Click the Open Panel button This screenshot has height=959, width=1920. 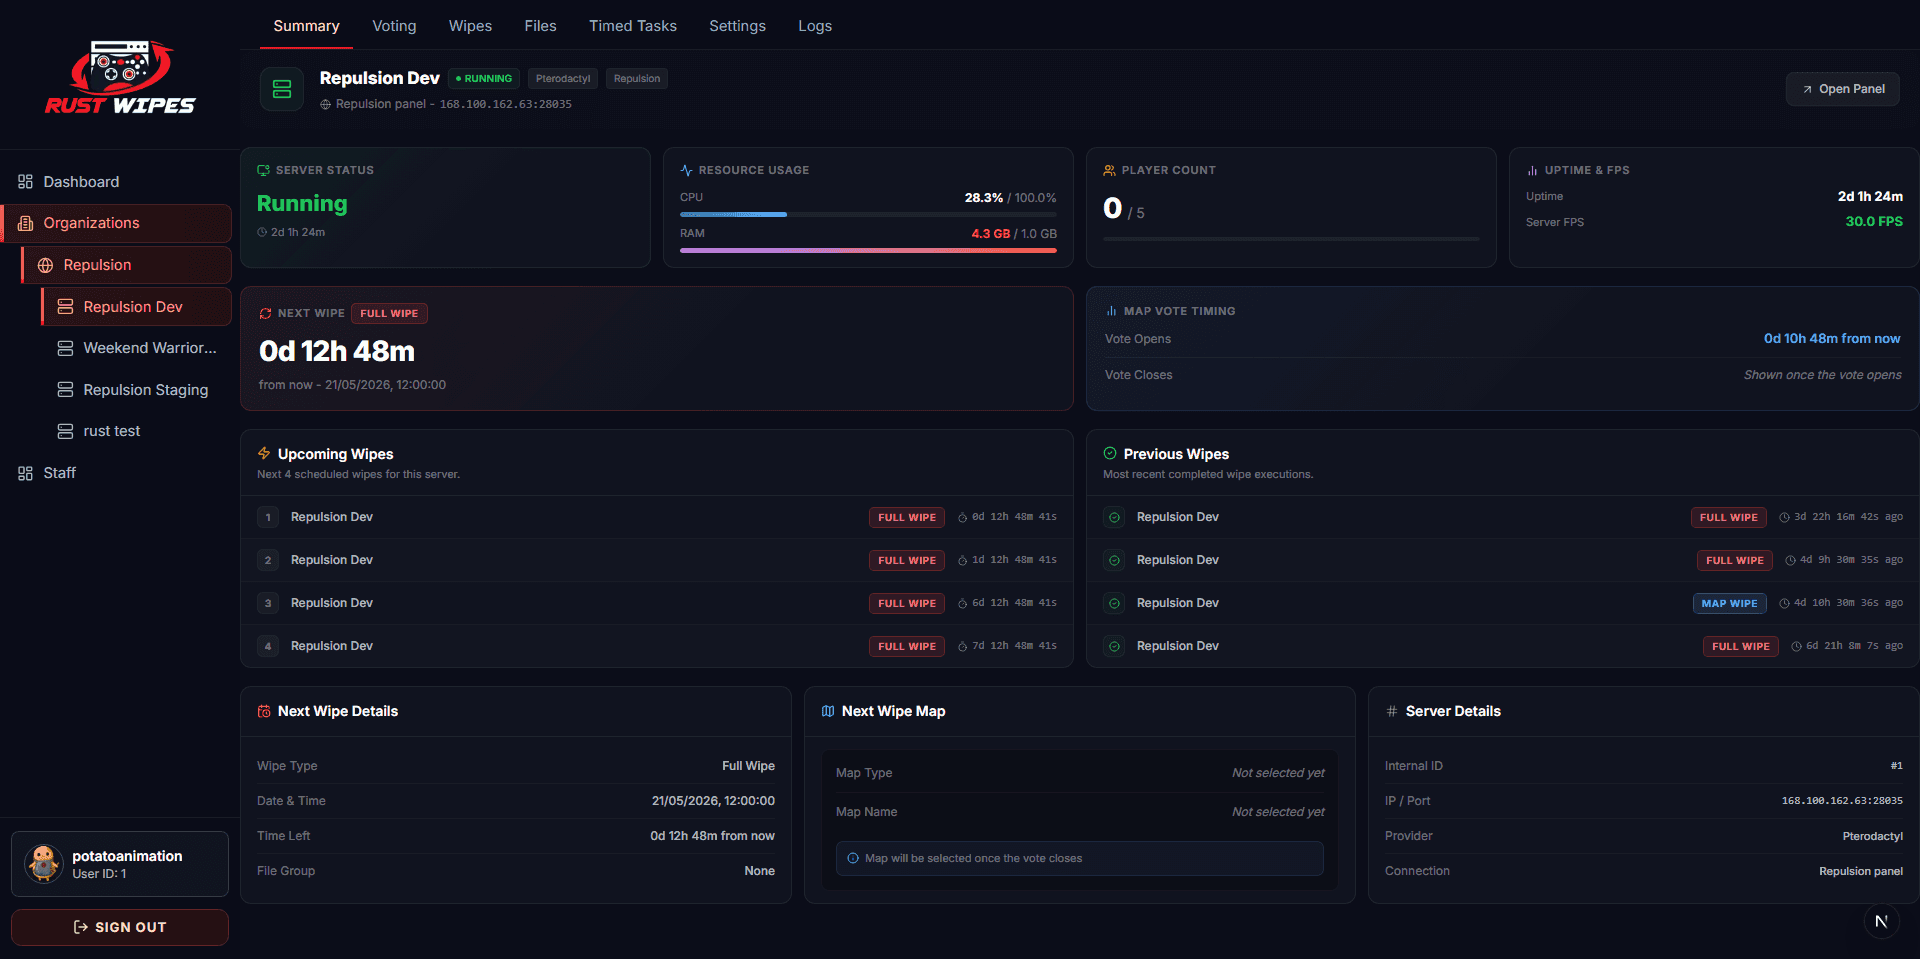pyautogui.click(x=1843, y=89)
